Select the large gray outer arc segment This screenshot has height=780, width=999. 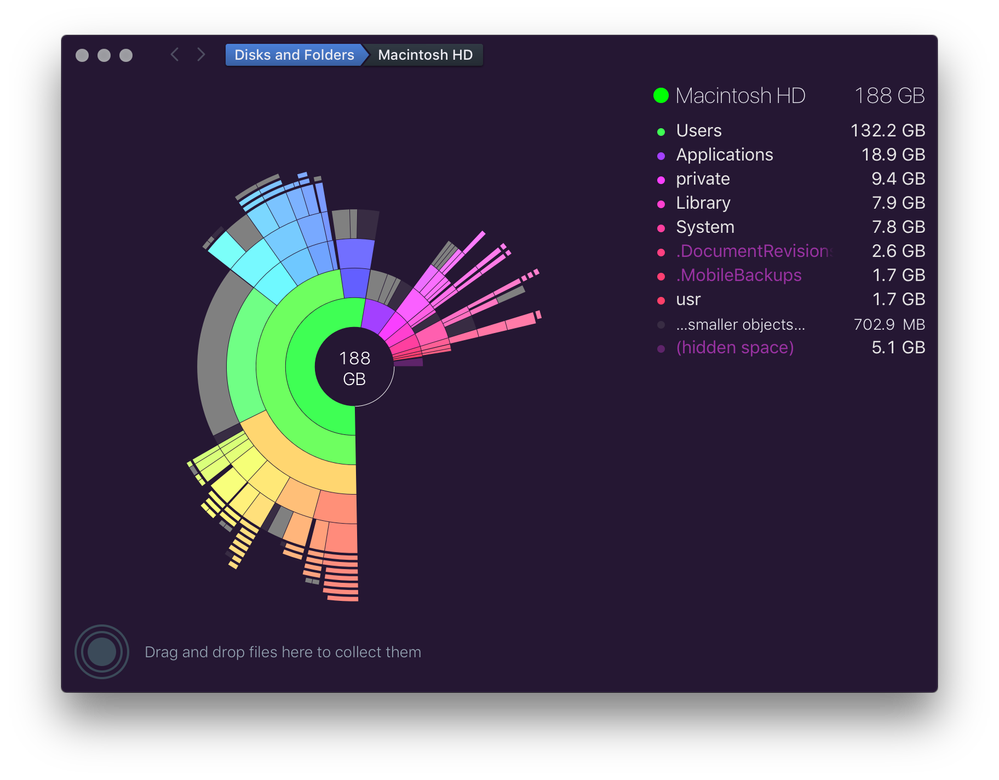click(213, 357)
